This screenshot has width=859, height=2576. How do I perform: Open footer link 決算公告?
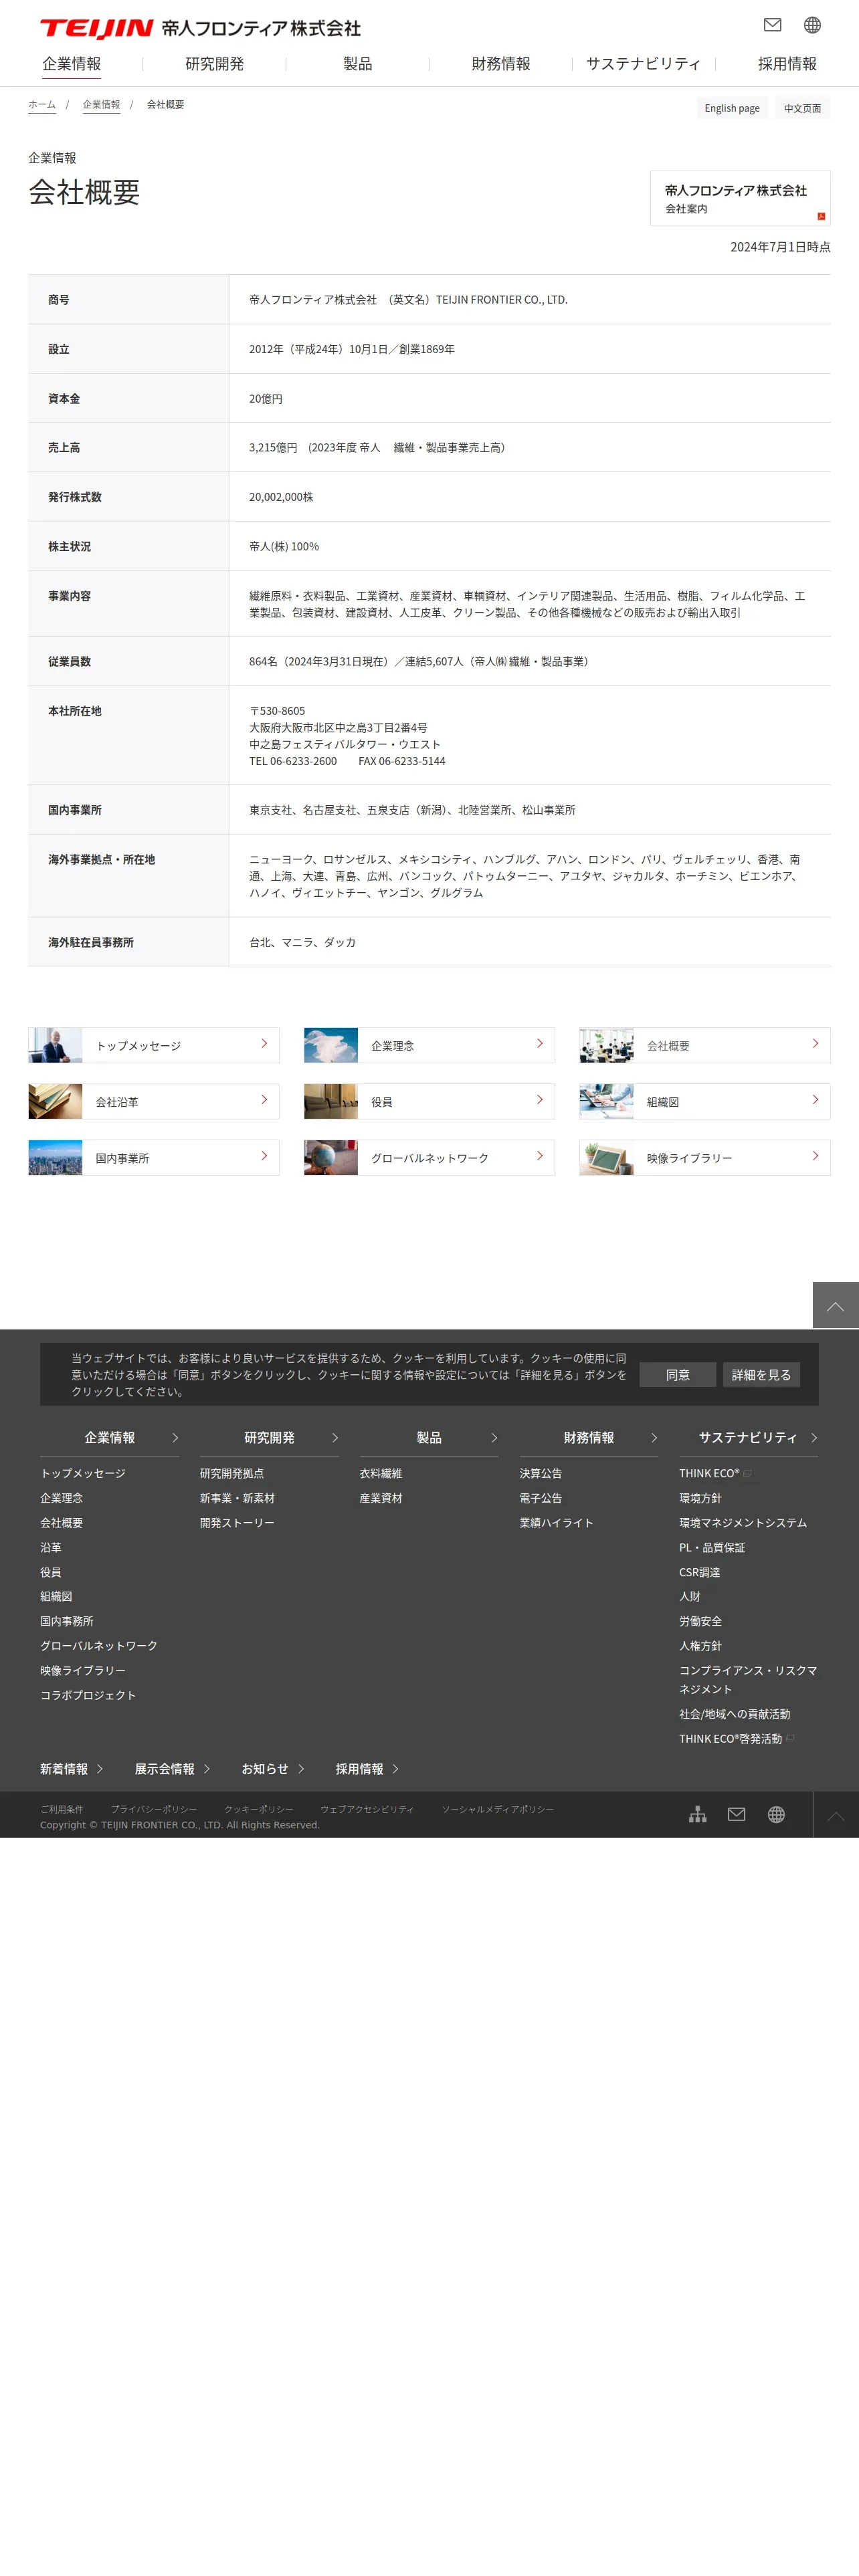541,1473
